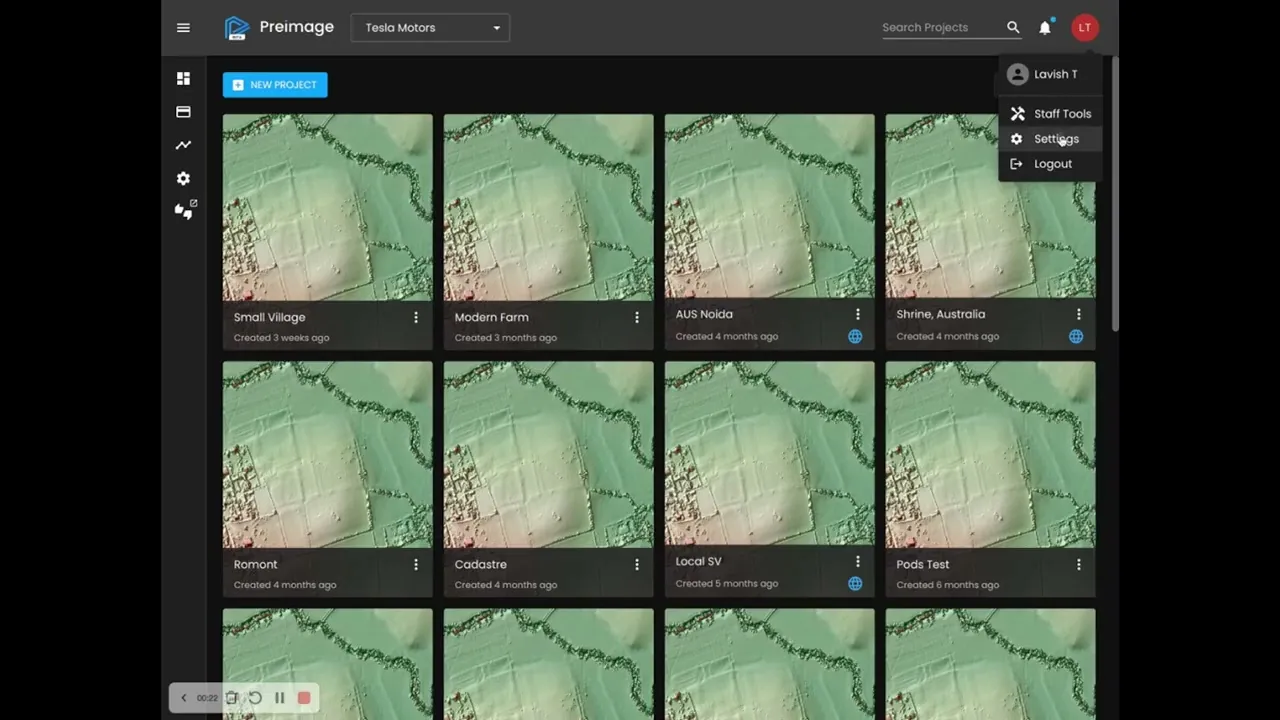Click the Preimage logo
1280x720 pixels.
[279, 28]
